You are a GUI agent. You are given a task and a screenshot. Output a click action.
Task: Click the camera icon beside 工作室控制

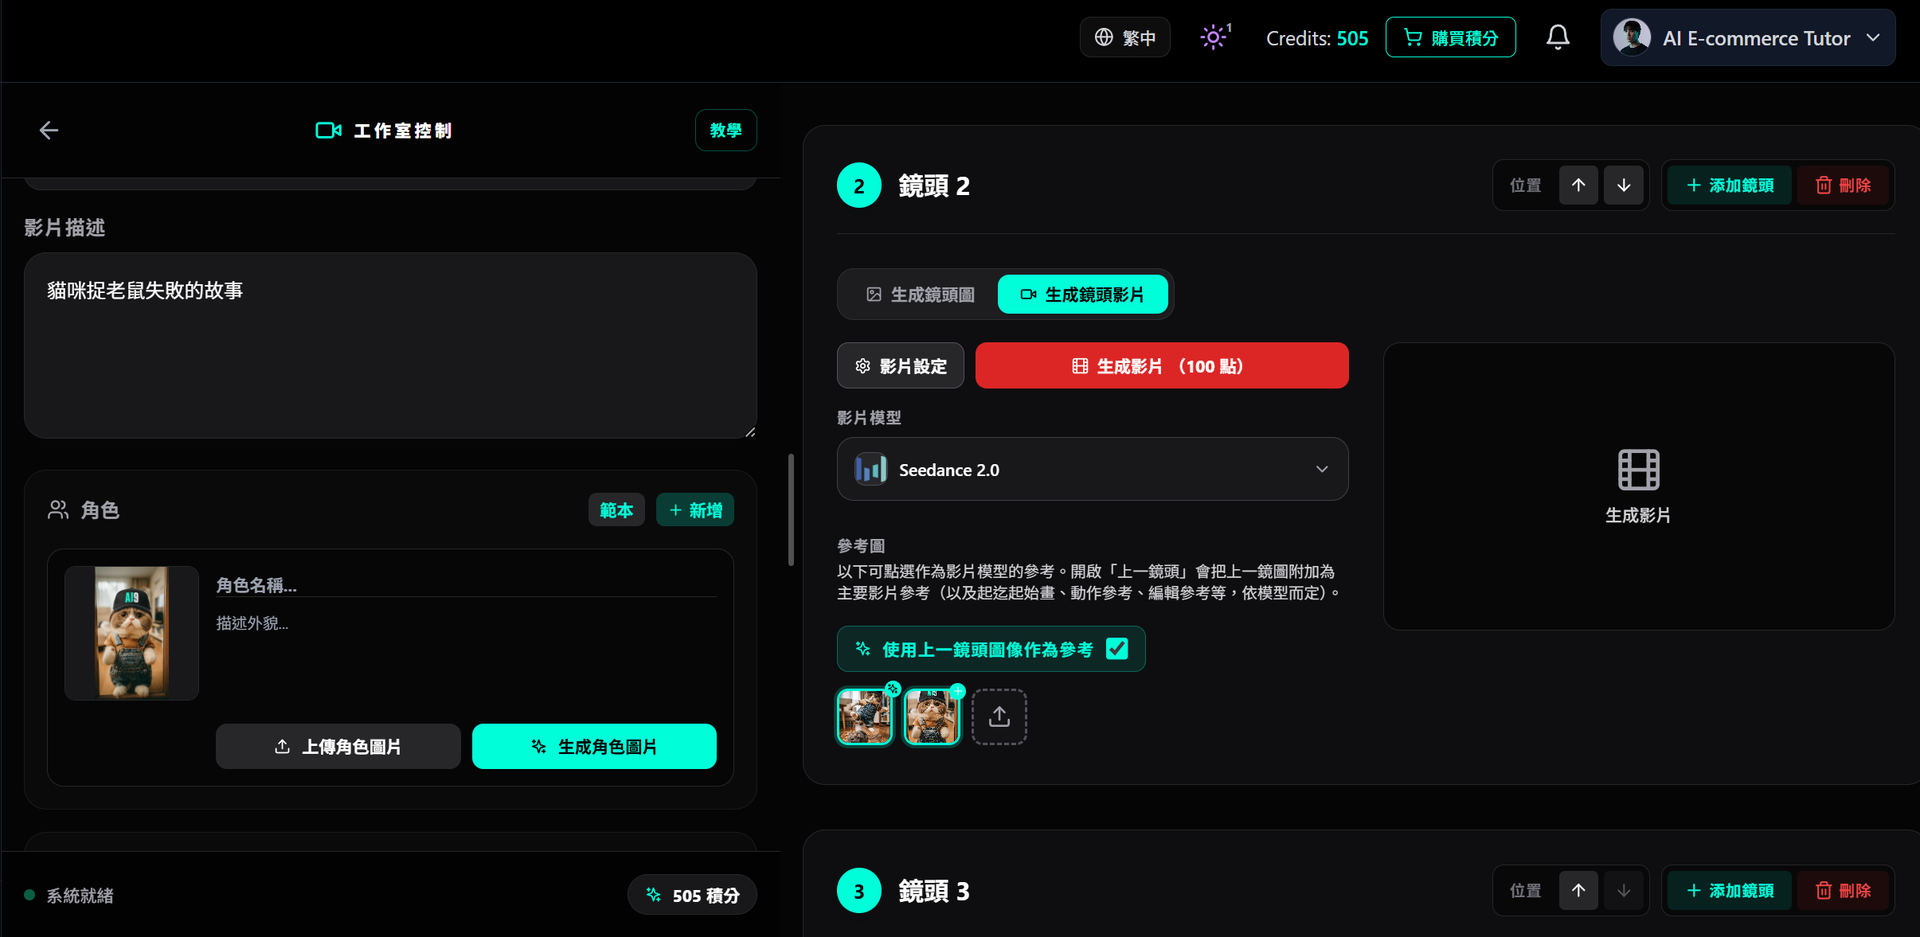pos(328,130)
